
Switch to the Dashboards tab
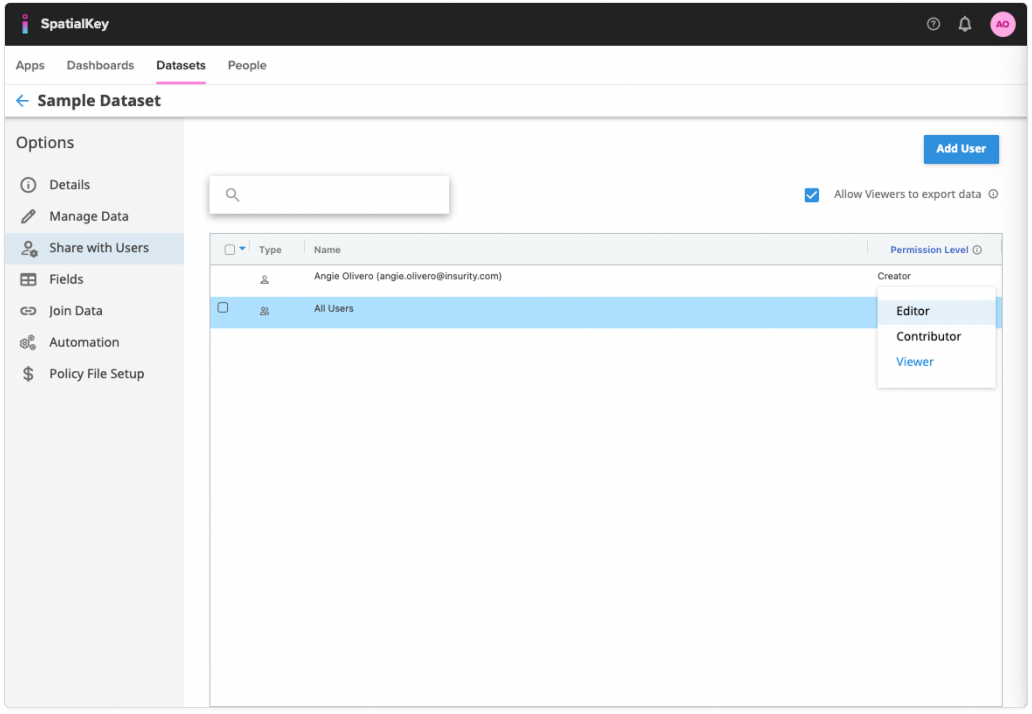pyautogui.click(x=100, y=66)
